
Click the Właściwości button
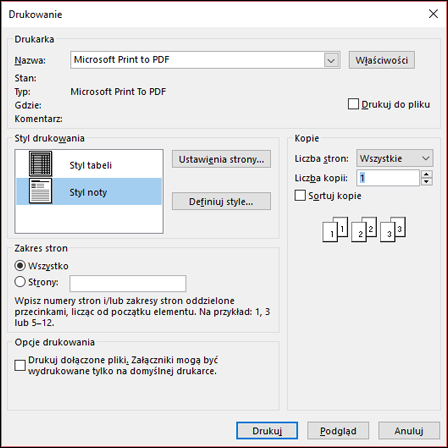pyautogui.click(x=382, y=60)
